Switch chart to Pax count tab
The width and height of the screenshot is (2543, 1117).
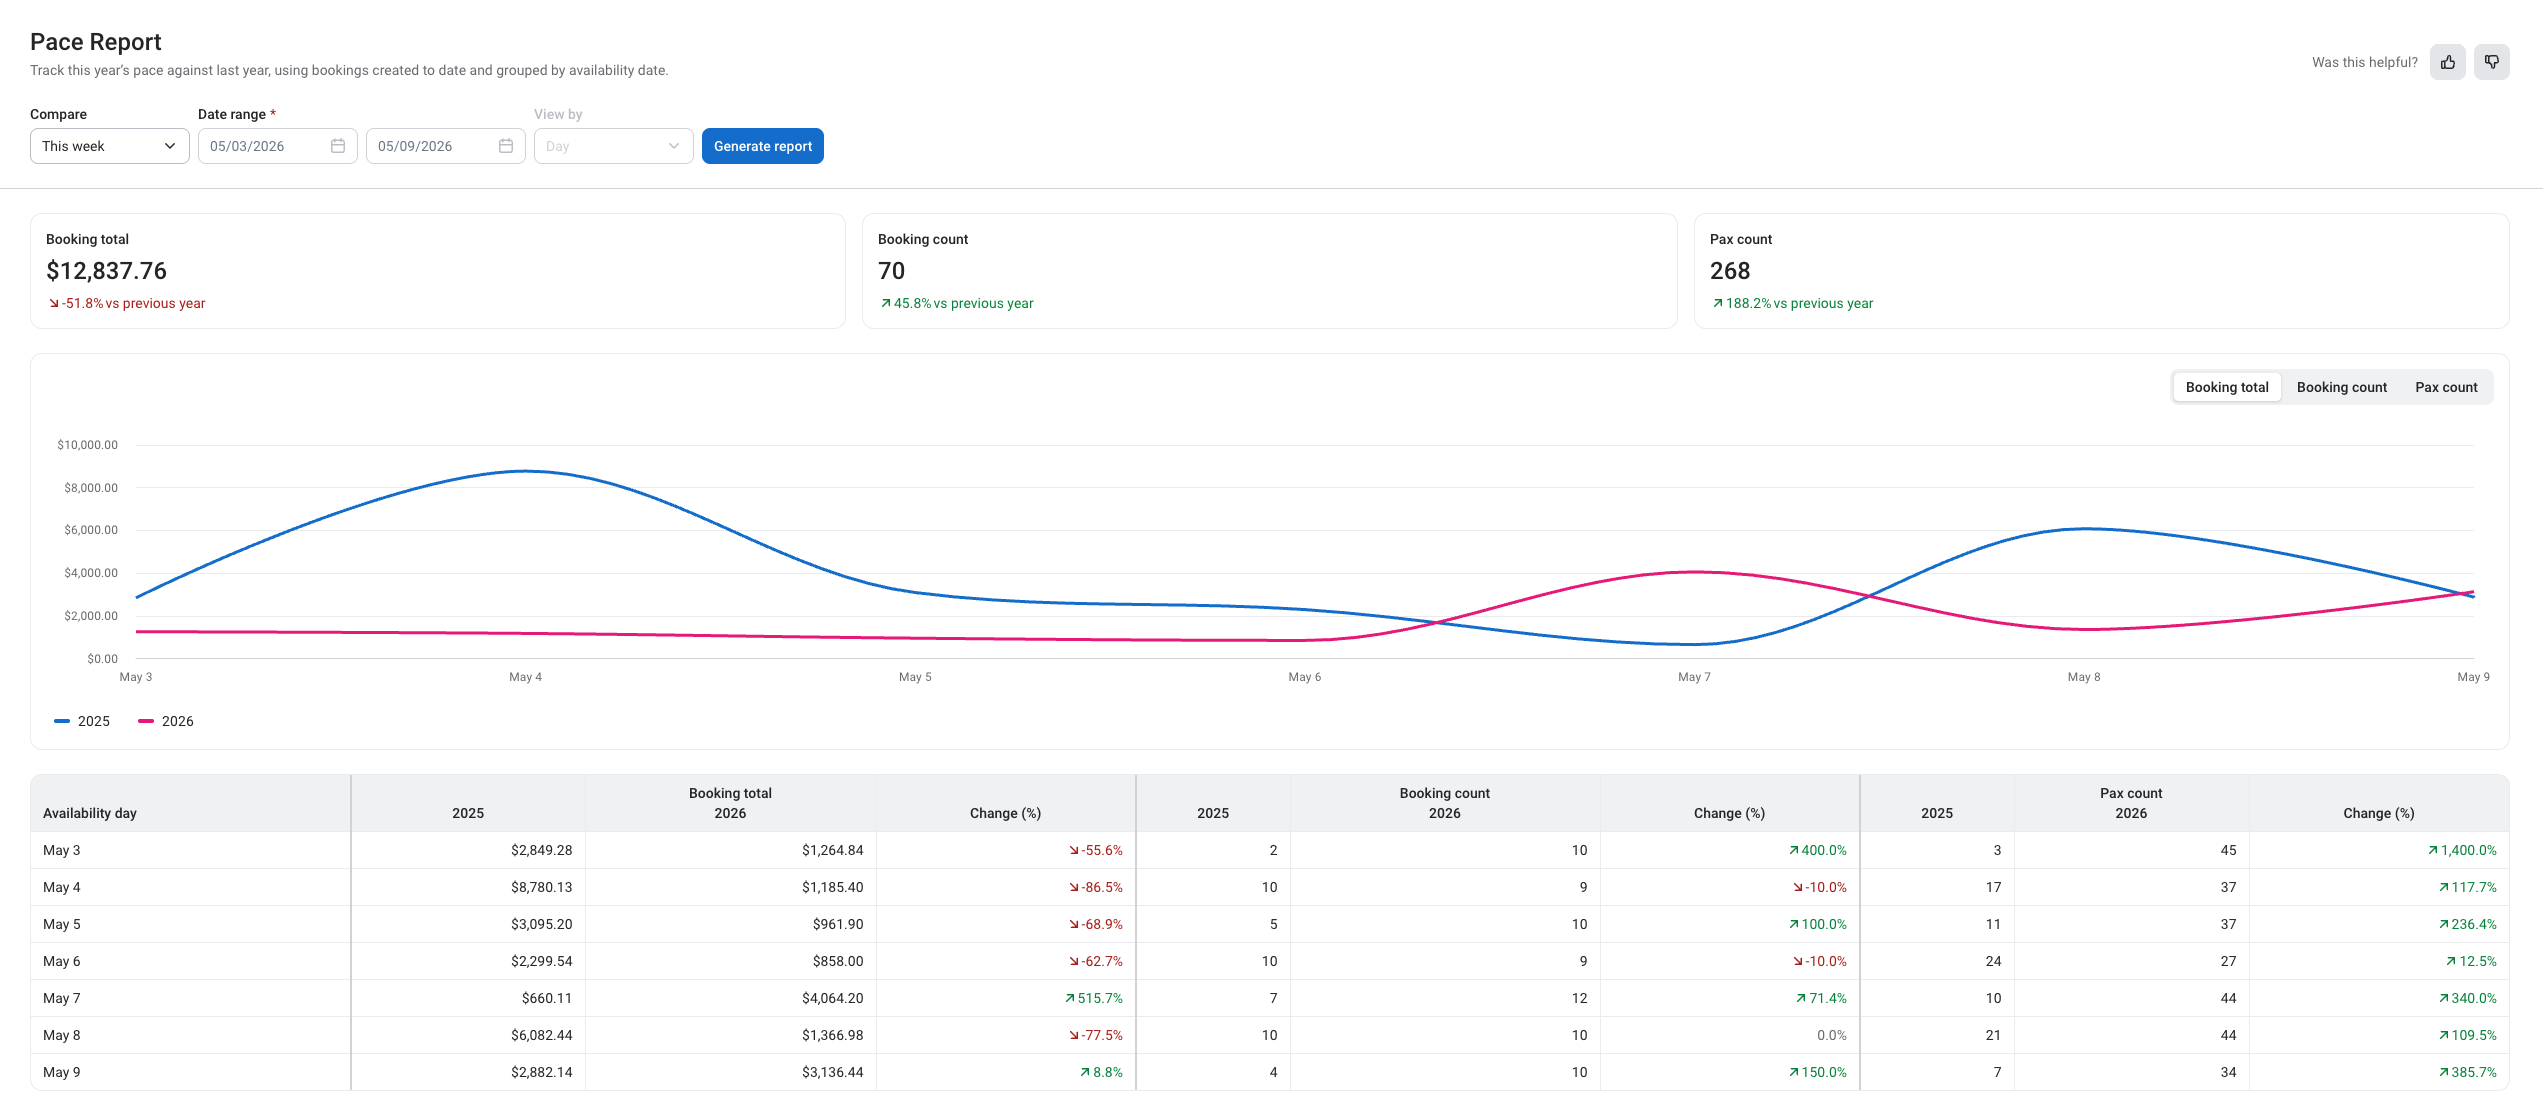(x=2446, y=387)
